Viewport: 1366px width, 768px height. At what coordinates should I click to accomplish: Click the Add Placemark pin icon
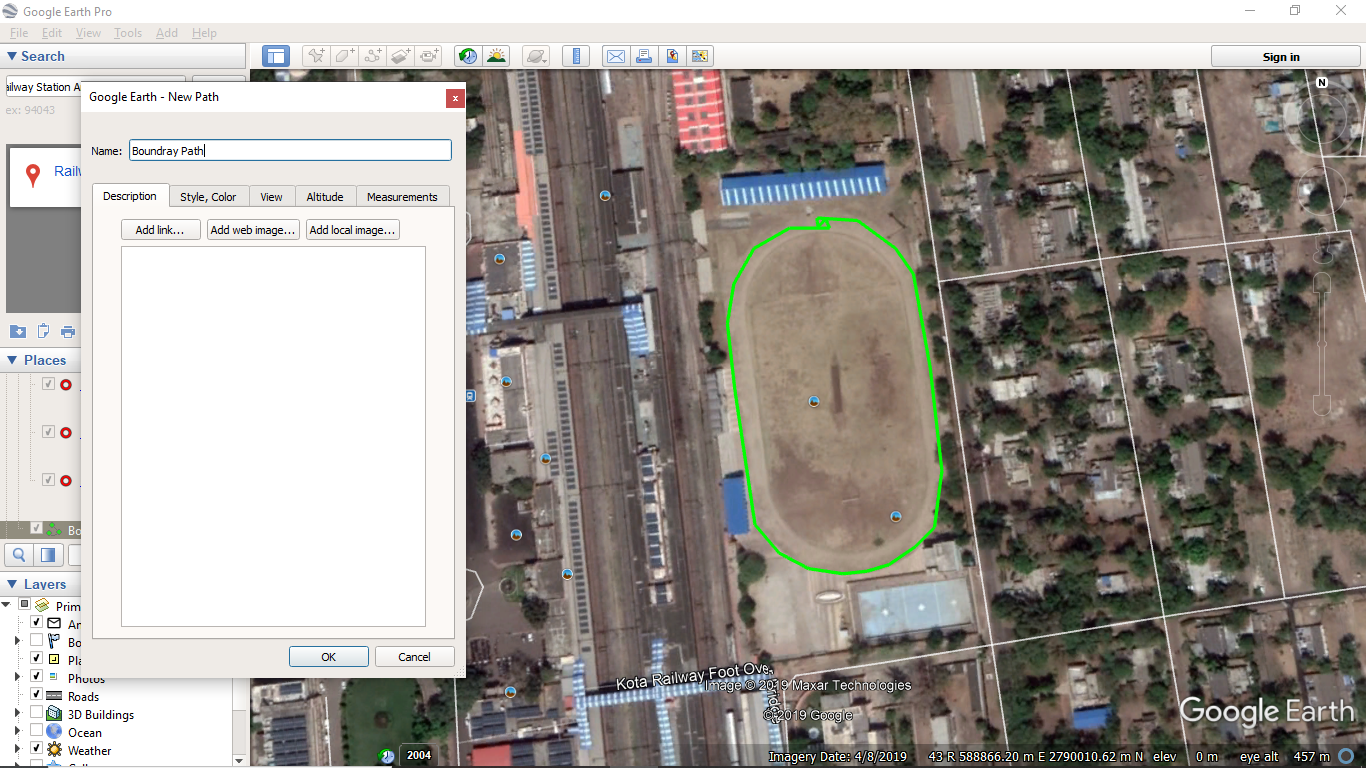tap(317, 57)
